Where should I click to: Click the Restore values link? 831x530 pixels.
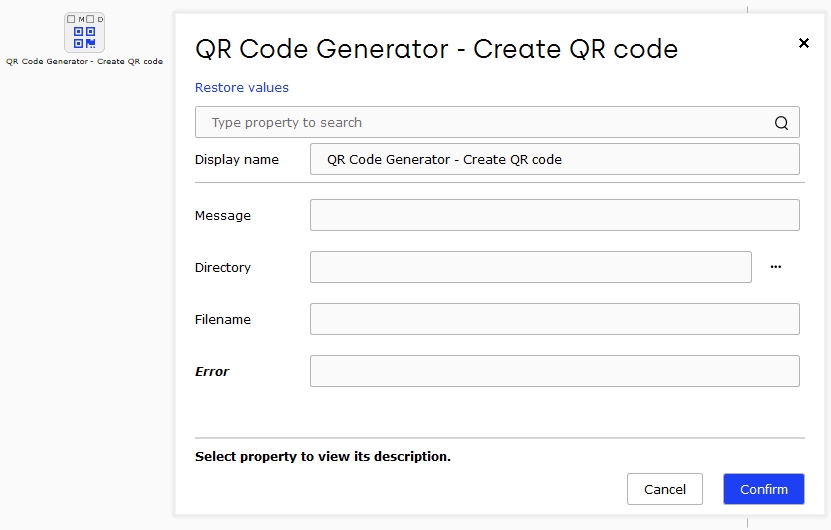[242, 87]
